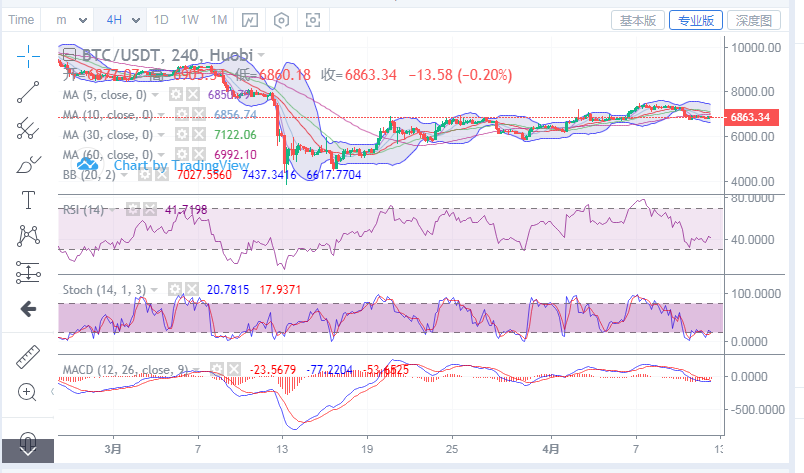Toggle fullscreen mode icon in toolbar

pyautogui.click(x=314, y=20)
